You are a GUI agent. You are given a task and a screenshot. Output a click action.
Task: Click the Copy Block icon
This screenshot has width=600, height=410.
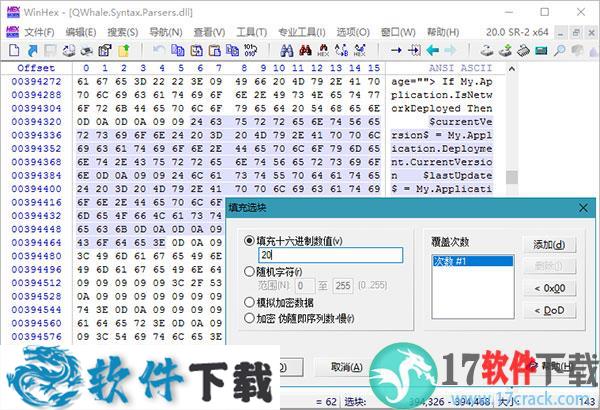[178, 50]
